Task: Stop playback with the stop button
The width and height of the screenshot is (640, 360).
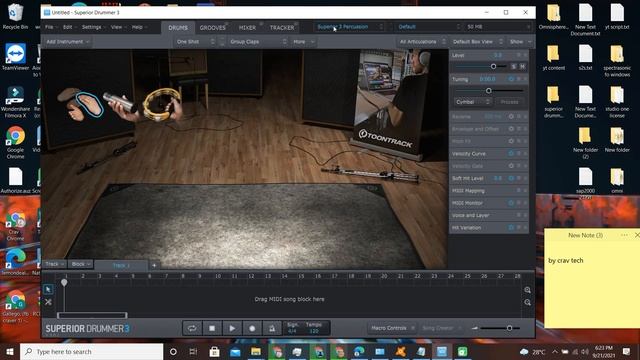Action: pyautogui.click(x=212, y=328)
